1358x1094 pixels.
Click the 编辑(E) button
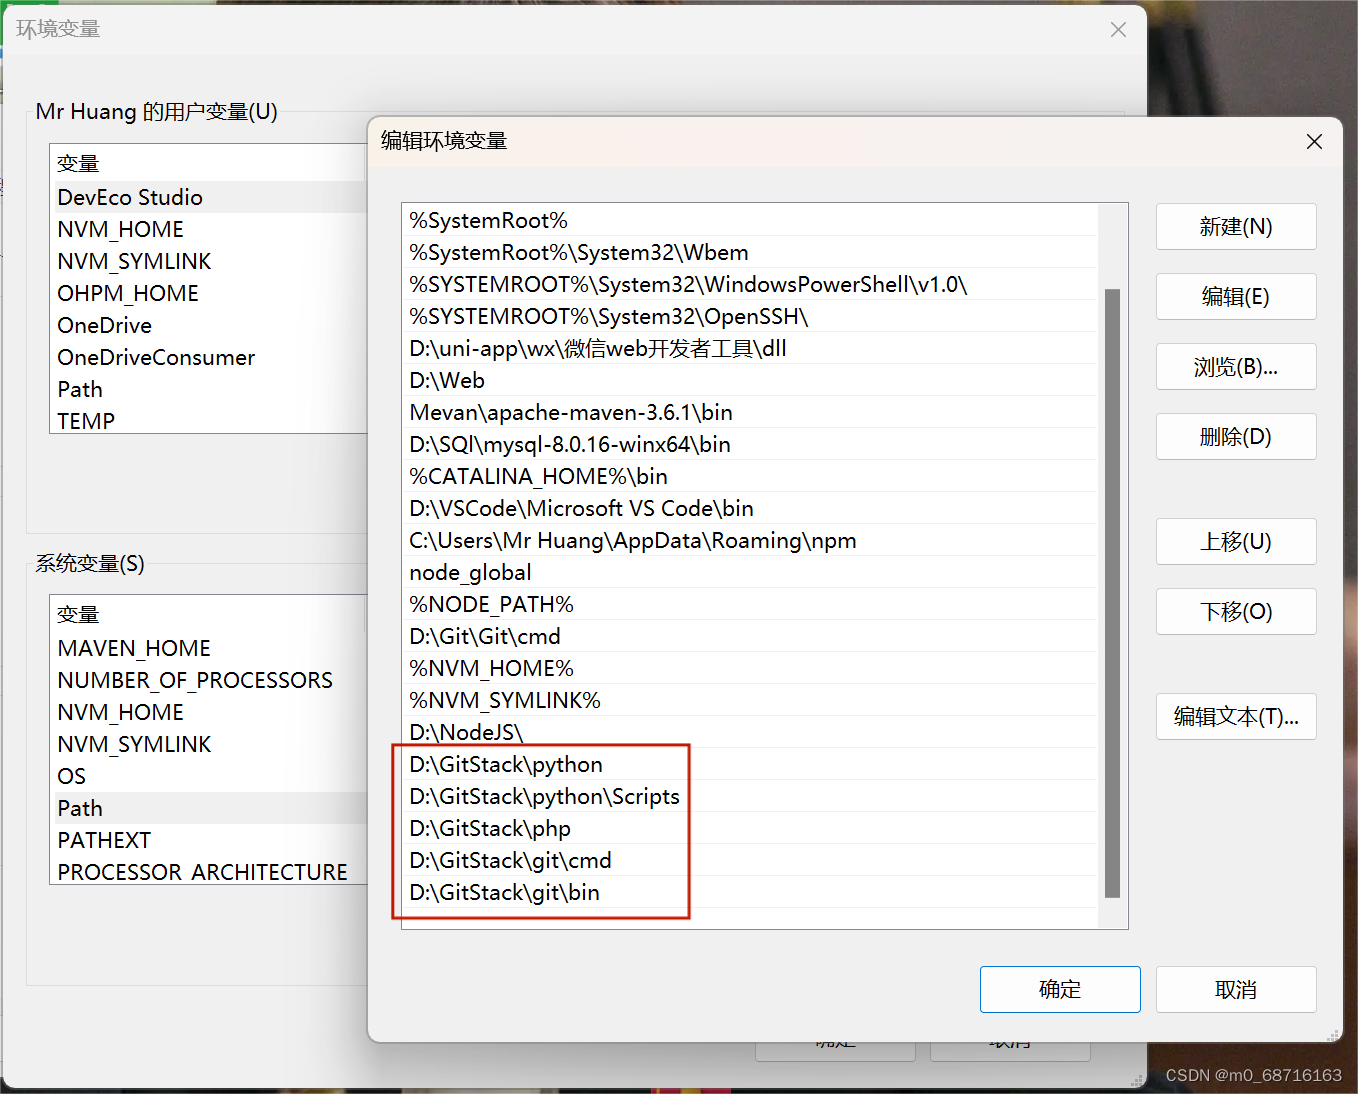pyautogui.click(x=1236, y=297)
